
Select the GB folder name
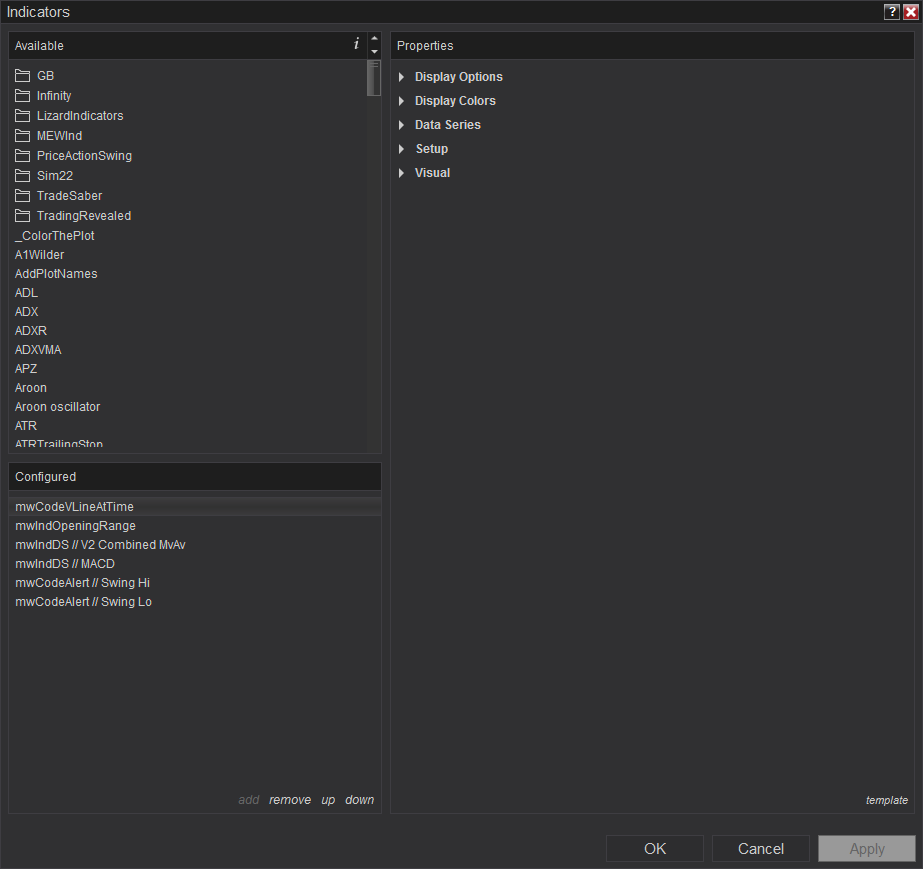click(x=45, y=75)
